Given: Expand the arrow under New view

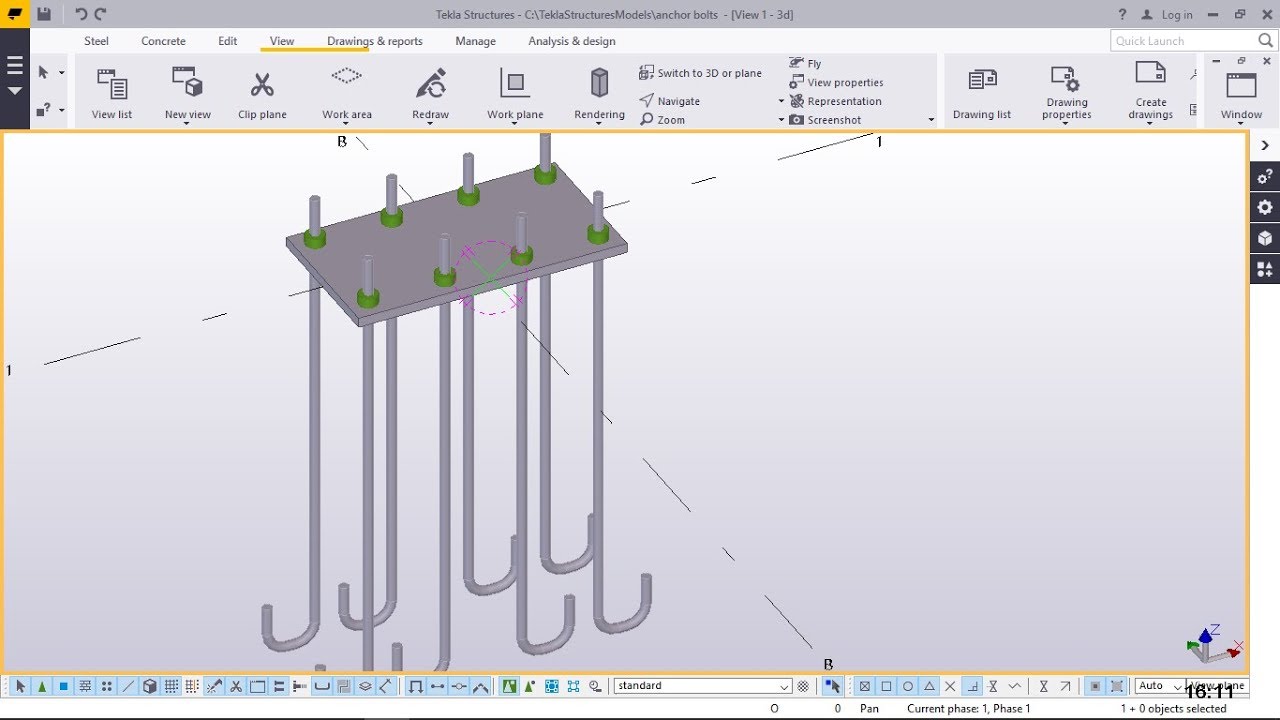Looking at the screenshot, I should tap(187, 124).
